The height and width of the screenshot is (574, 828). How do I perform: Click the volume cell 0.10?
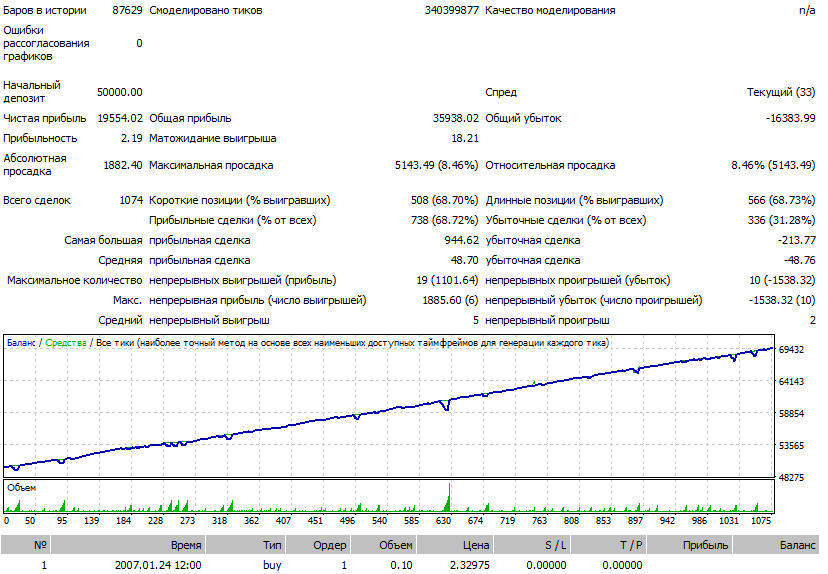point(401,565)
